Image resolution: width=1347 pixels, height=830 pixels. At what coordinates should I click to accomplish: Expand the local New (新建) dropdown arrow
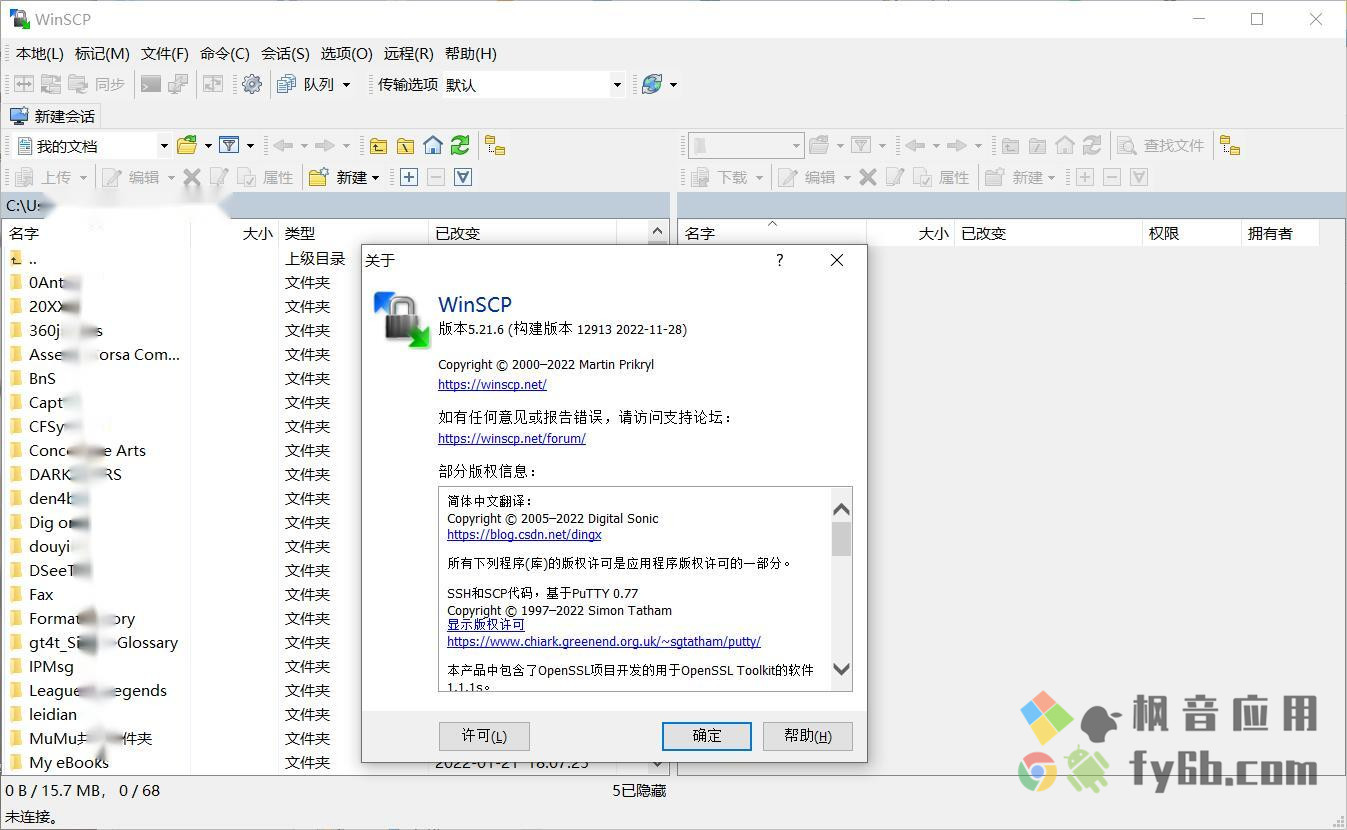375,177
